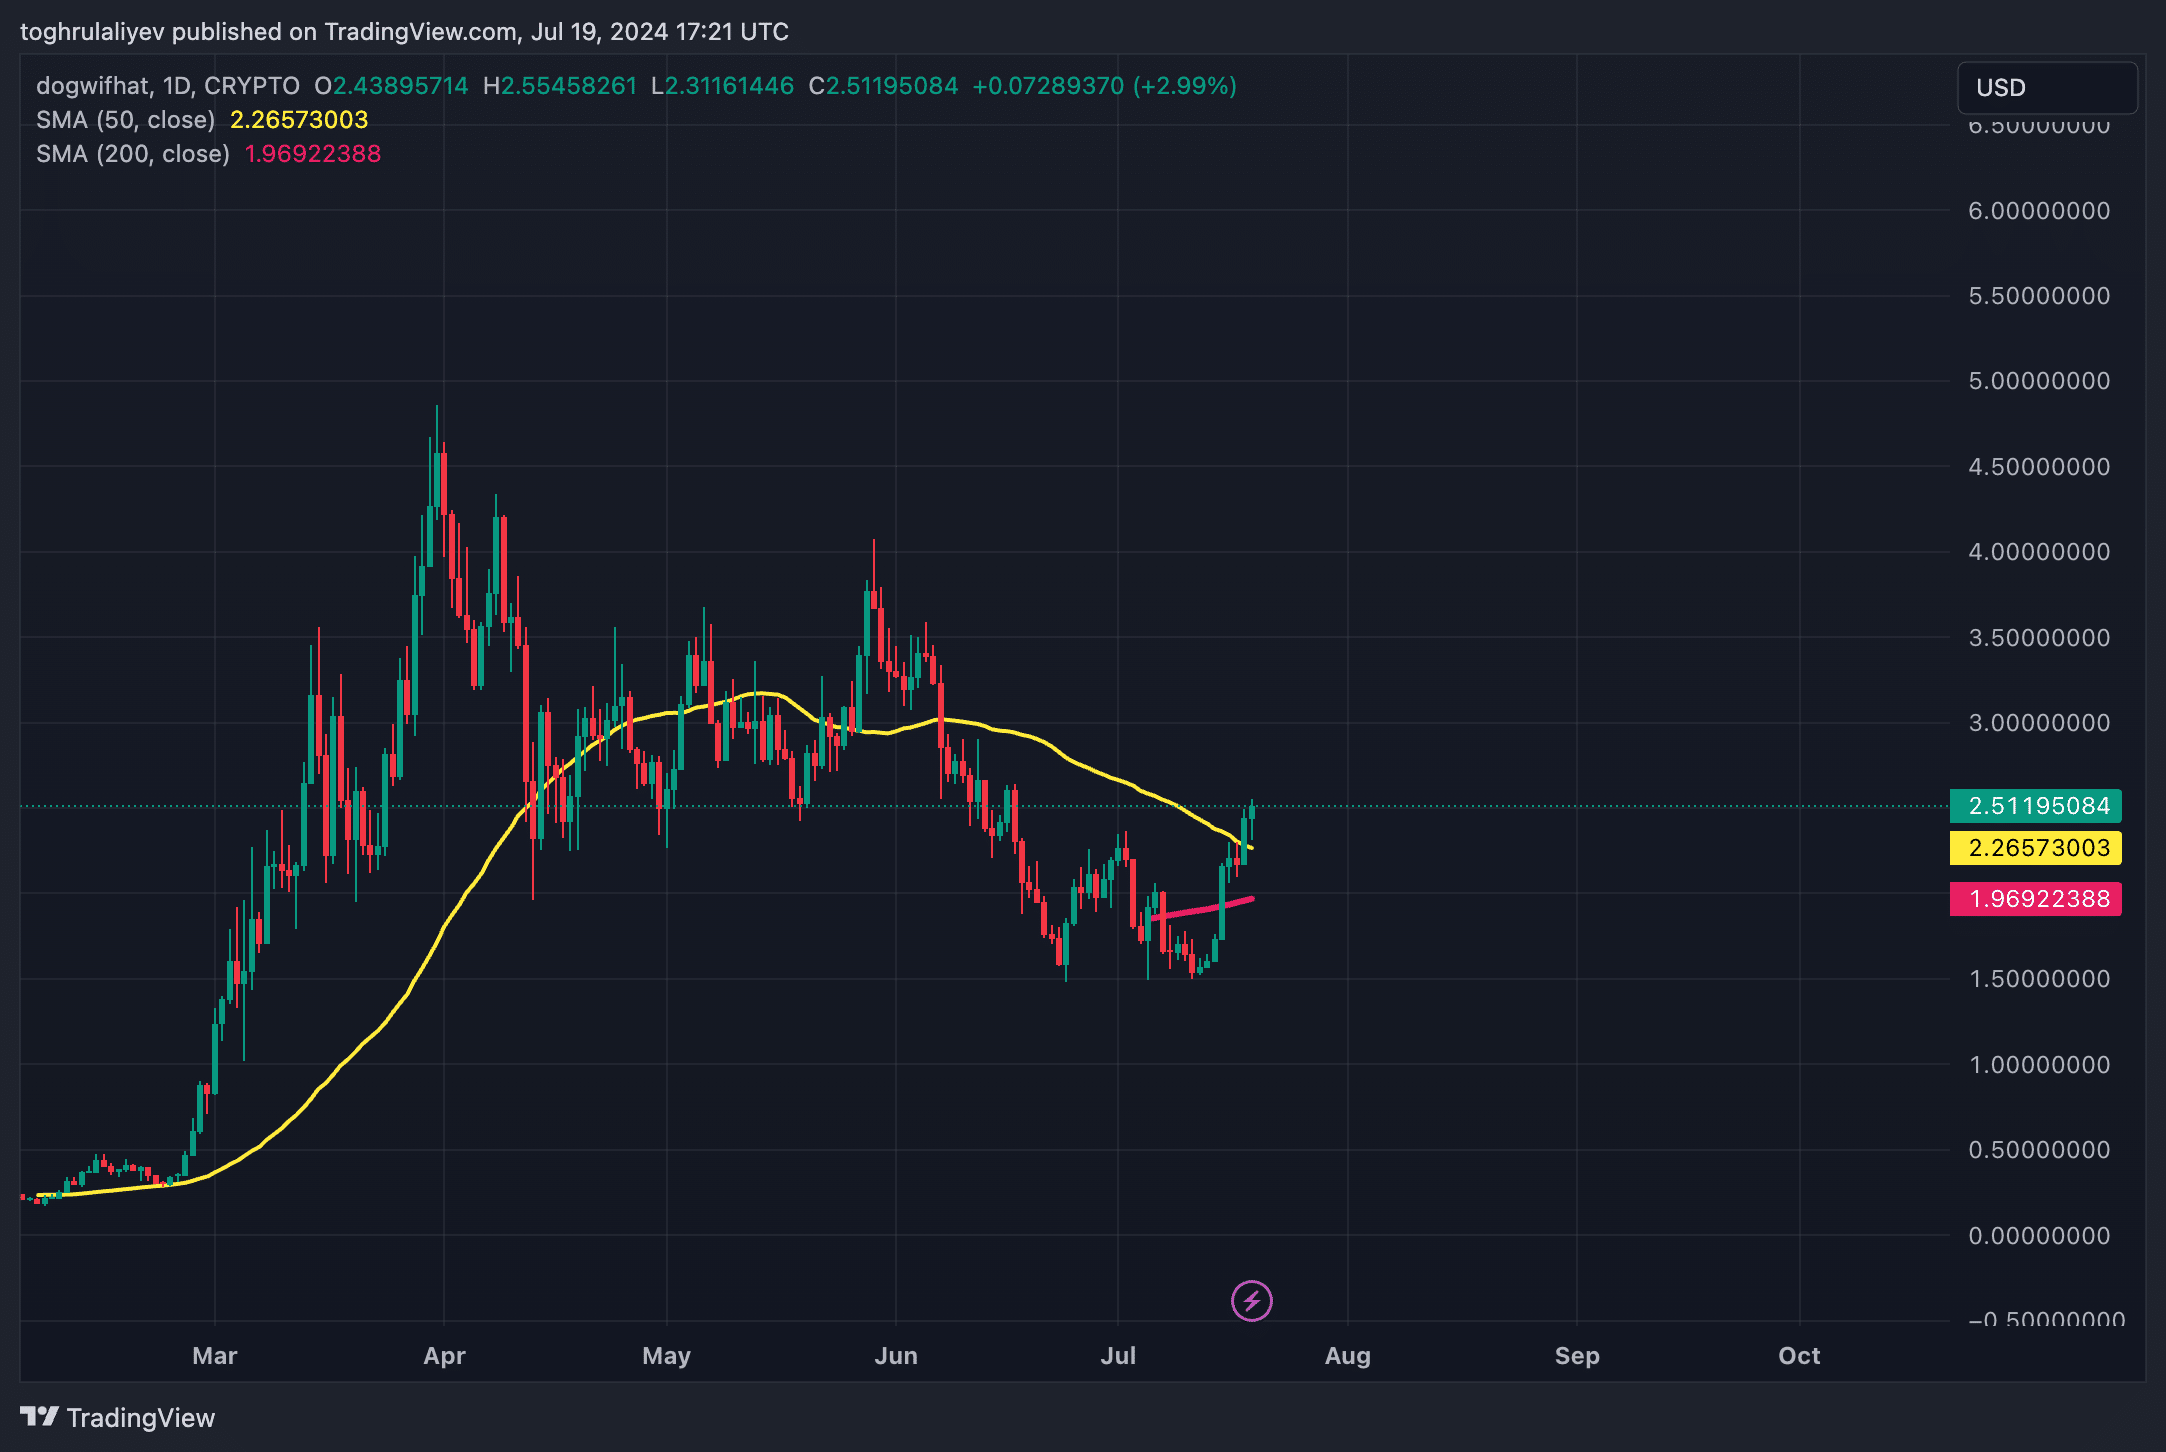Viewport: 2166px width, 1452px height.
Task: Click the green current price label 2.51195084
Action: coord(2036,806)
